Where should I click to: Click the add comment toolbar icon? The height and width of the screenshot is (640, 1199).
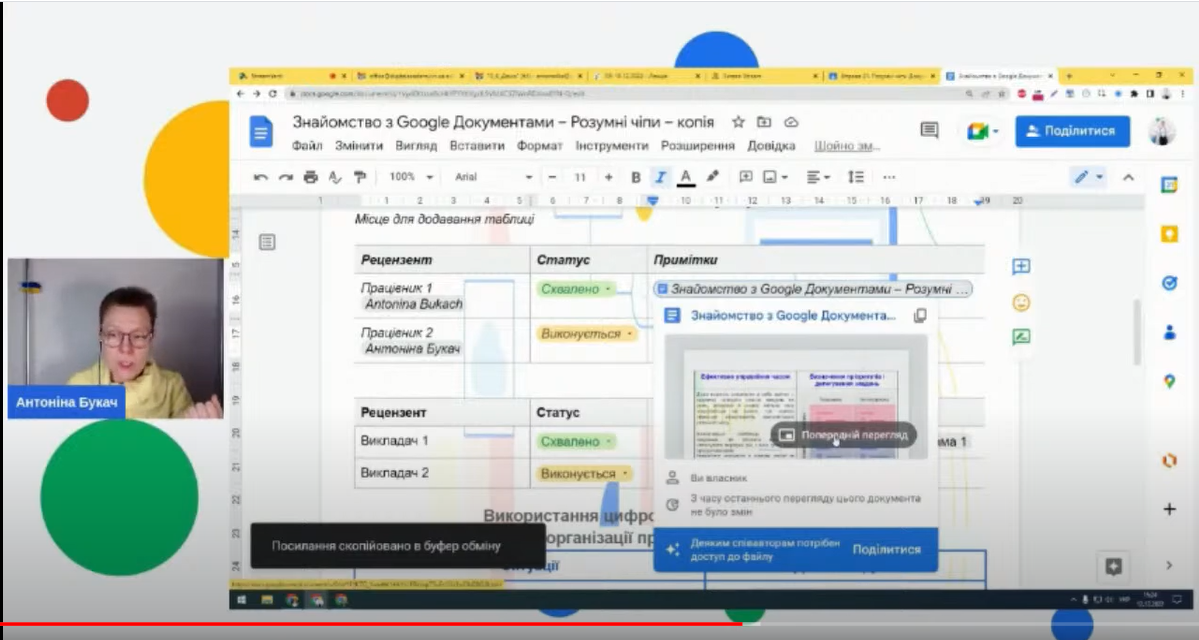(x=746, y=177)
